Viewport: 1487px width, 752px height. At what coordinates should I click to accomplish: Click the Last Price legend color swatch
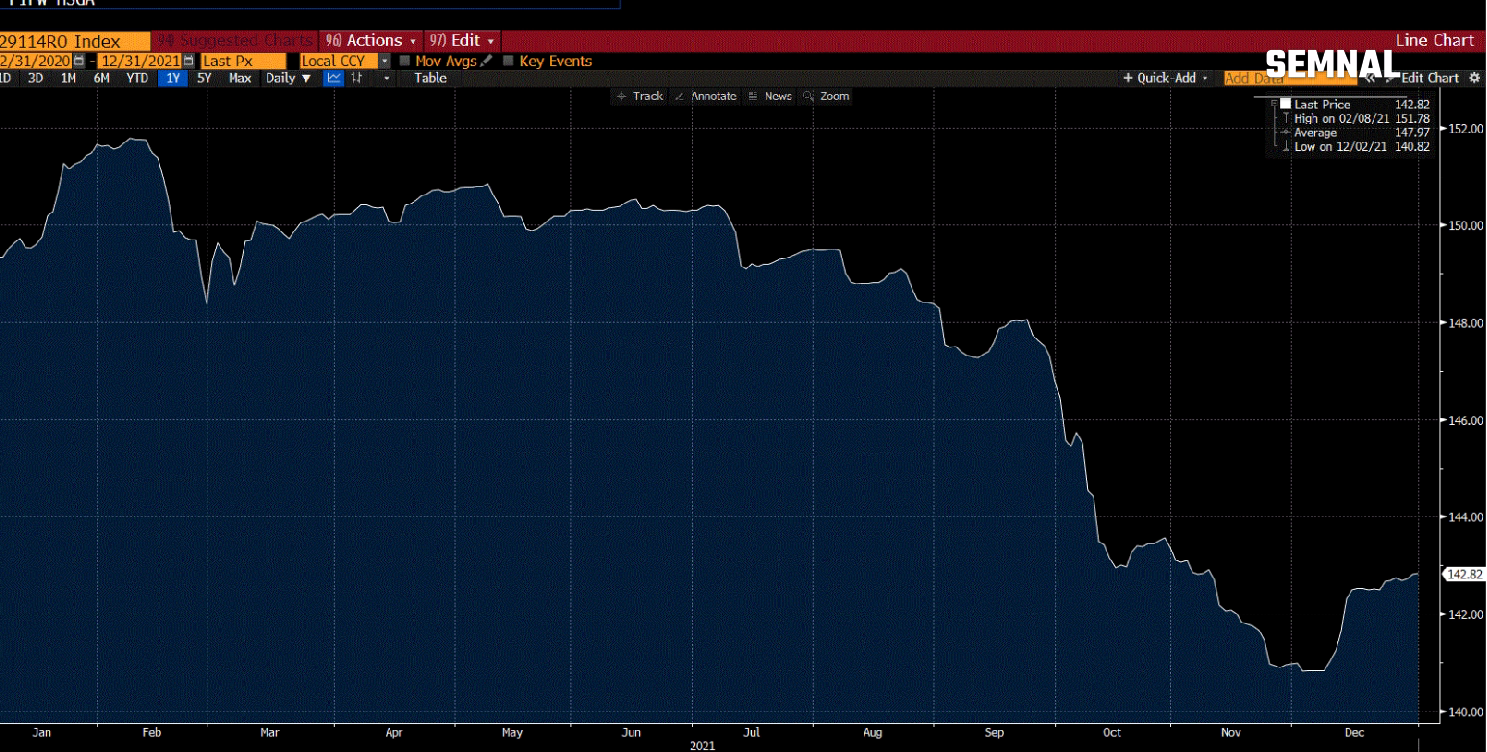[1285, 104]
